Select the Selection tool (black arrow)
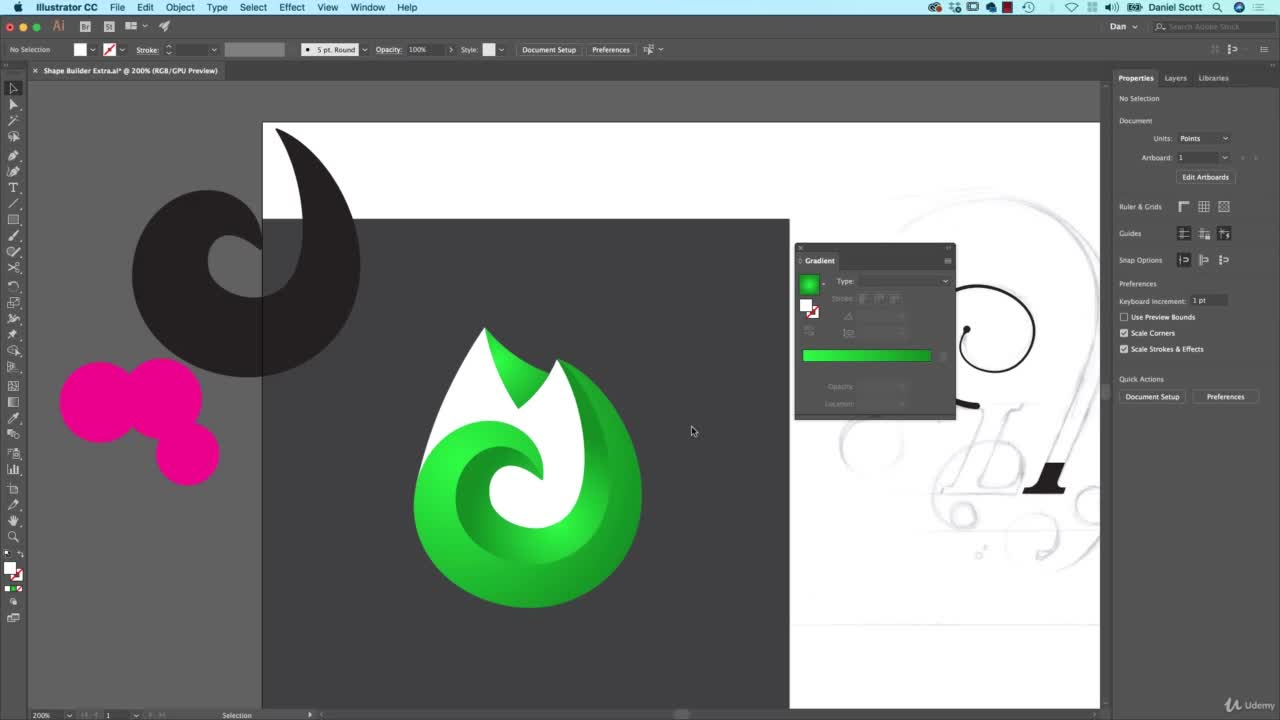The width and height of the screenshot is (1280, 720). [x=13, y=88]
